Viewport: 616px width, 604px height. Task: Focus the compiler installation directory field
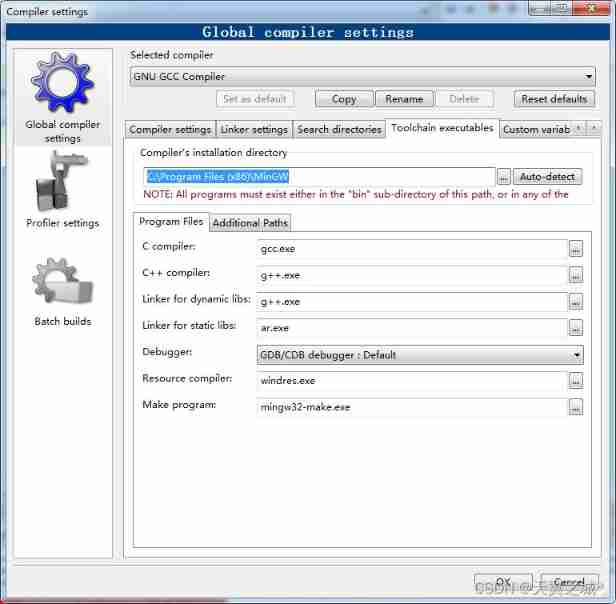[x=319, y=177]
